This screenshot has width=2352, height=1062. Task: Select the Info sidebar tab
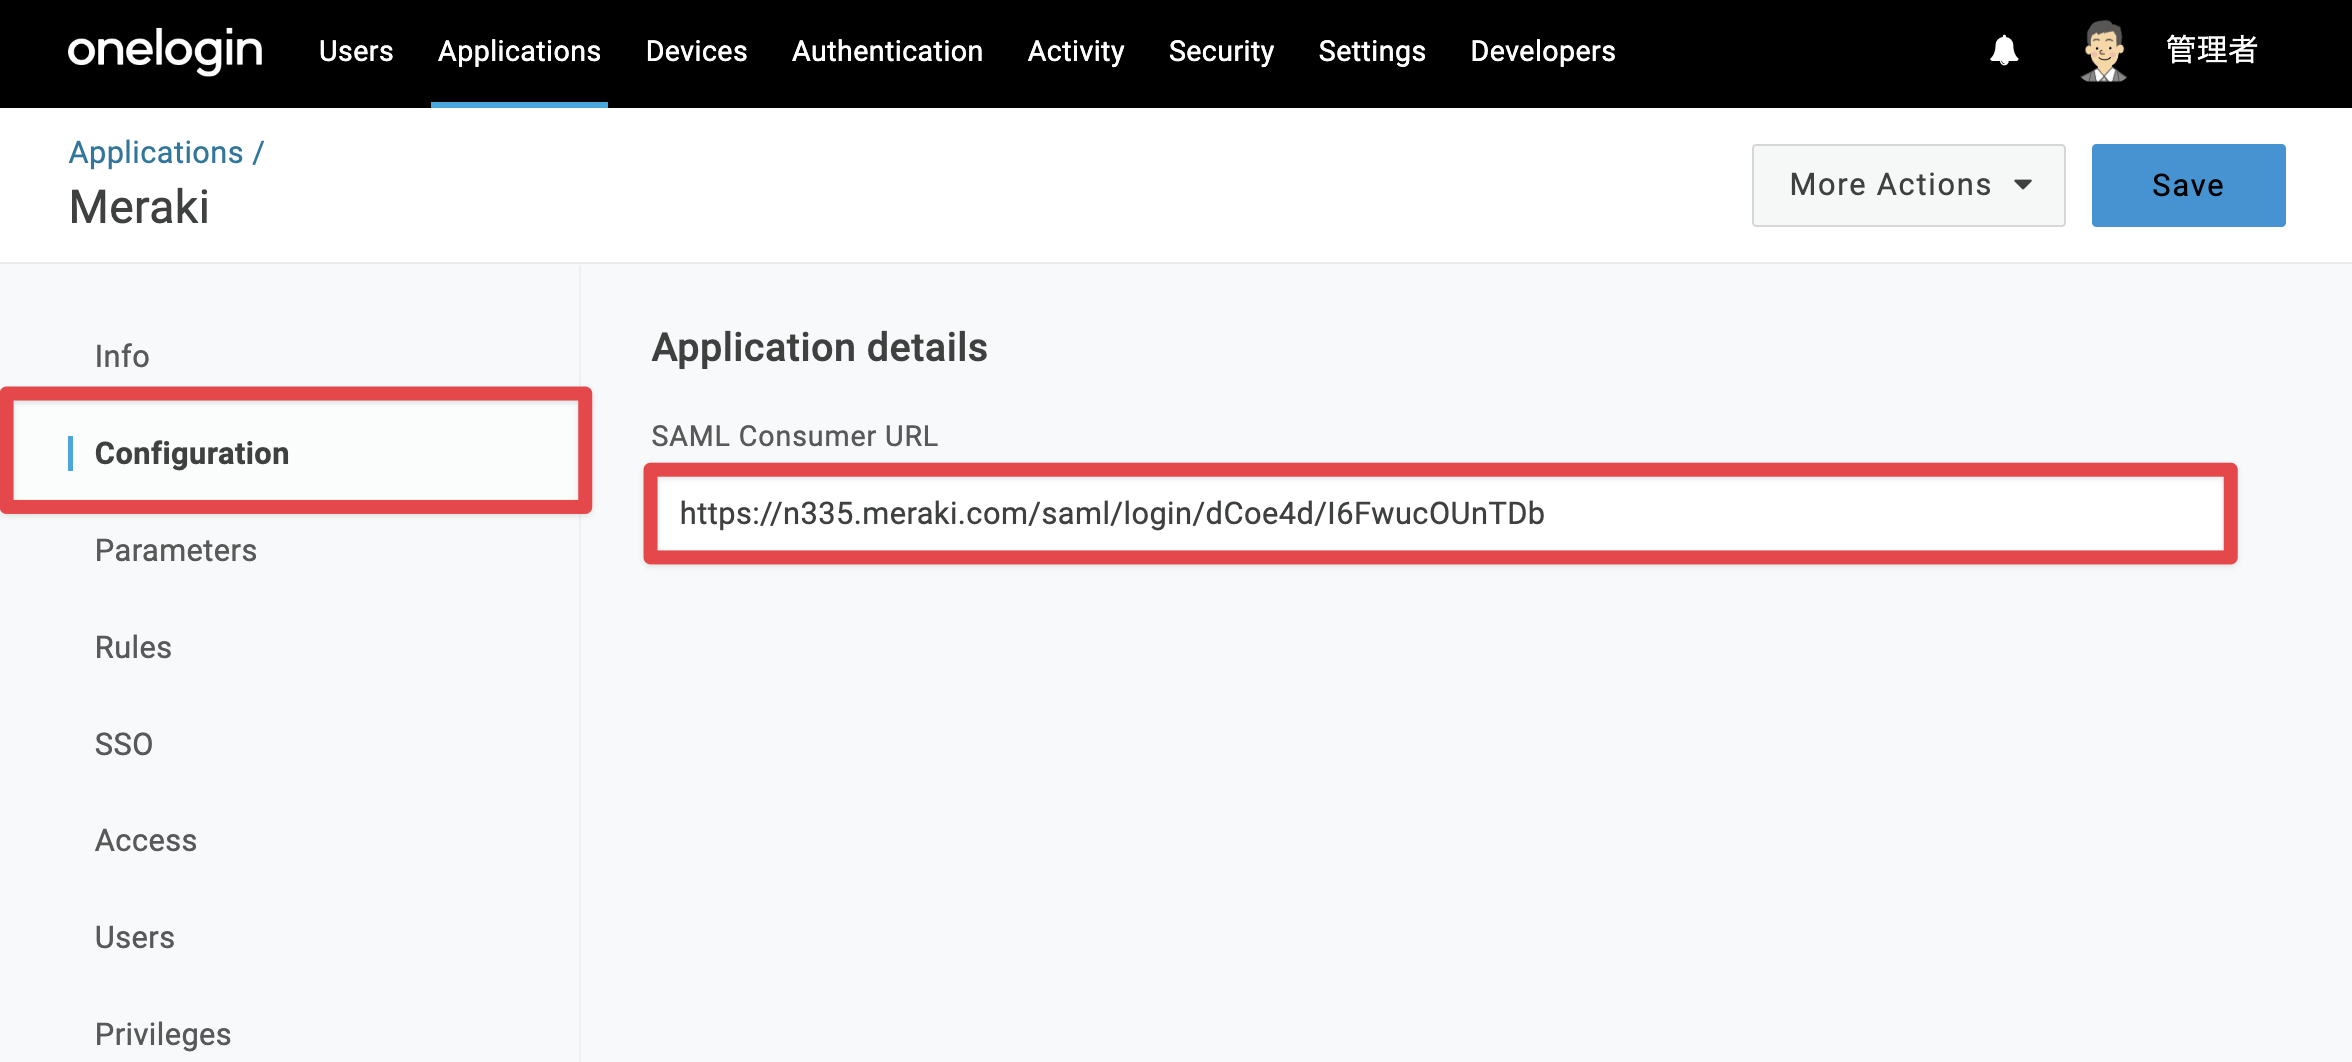[122, 356]
